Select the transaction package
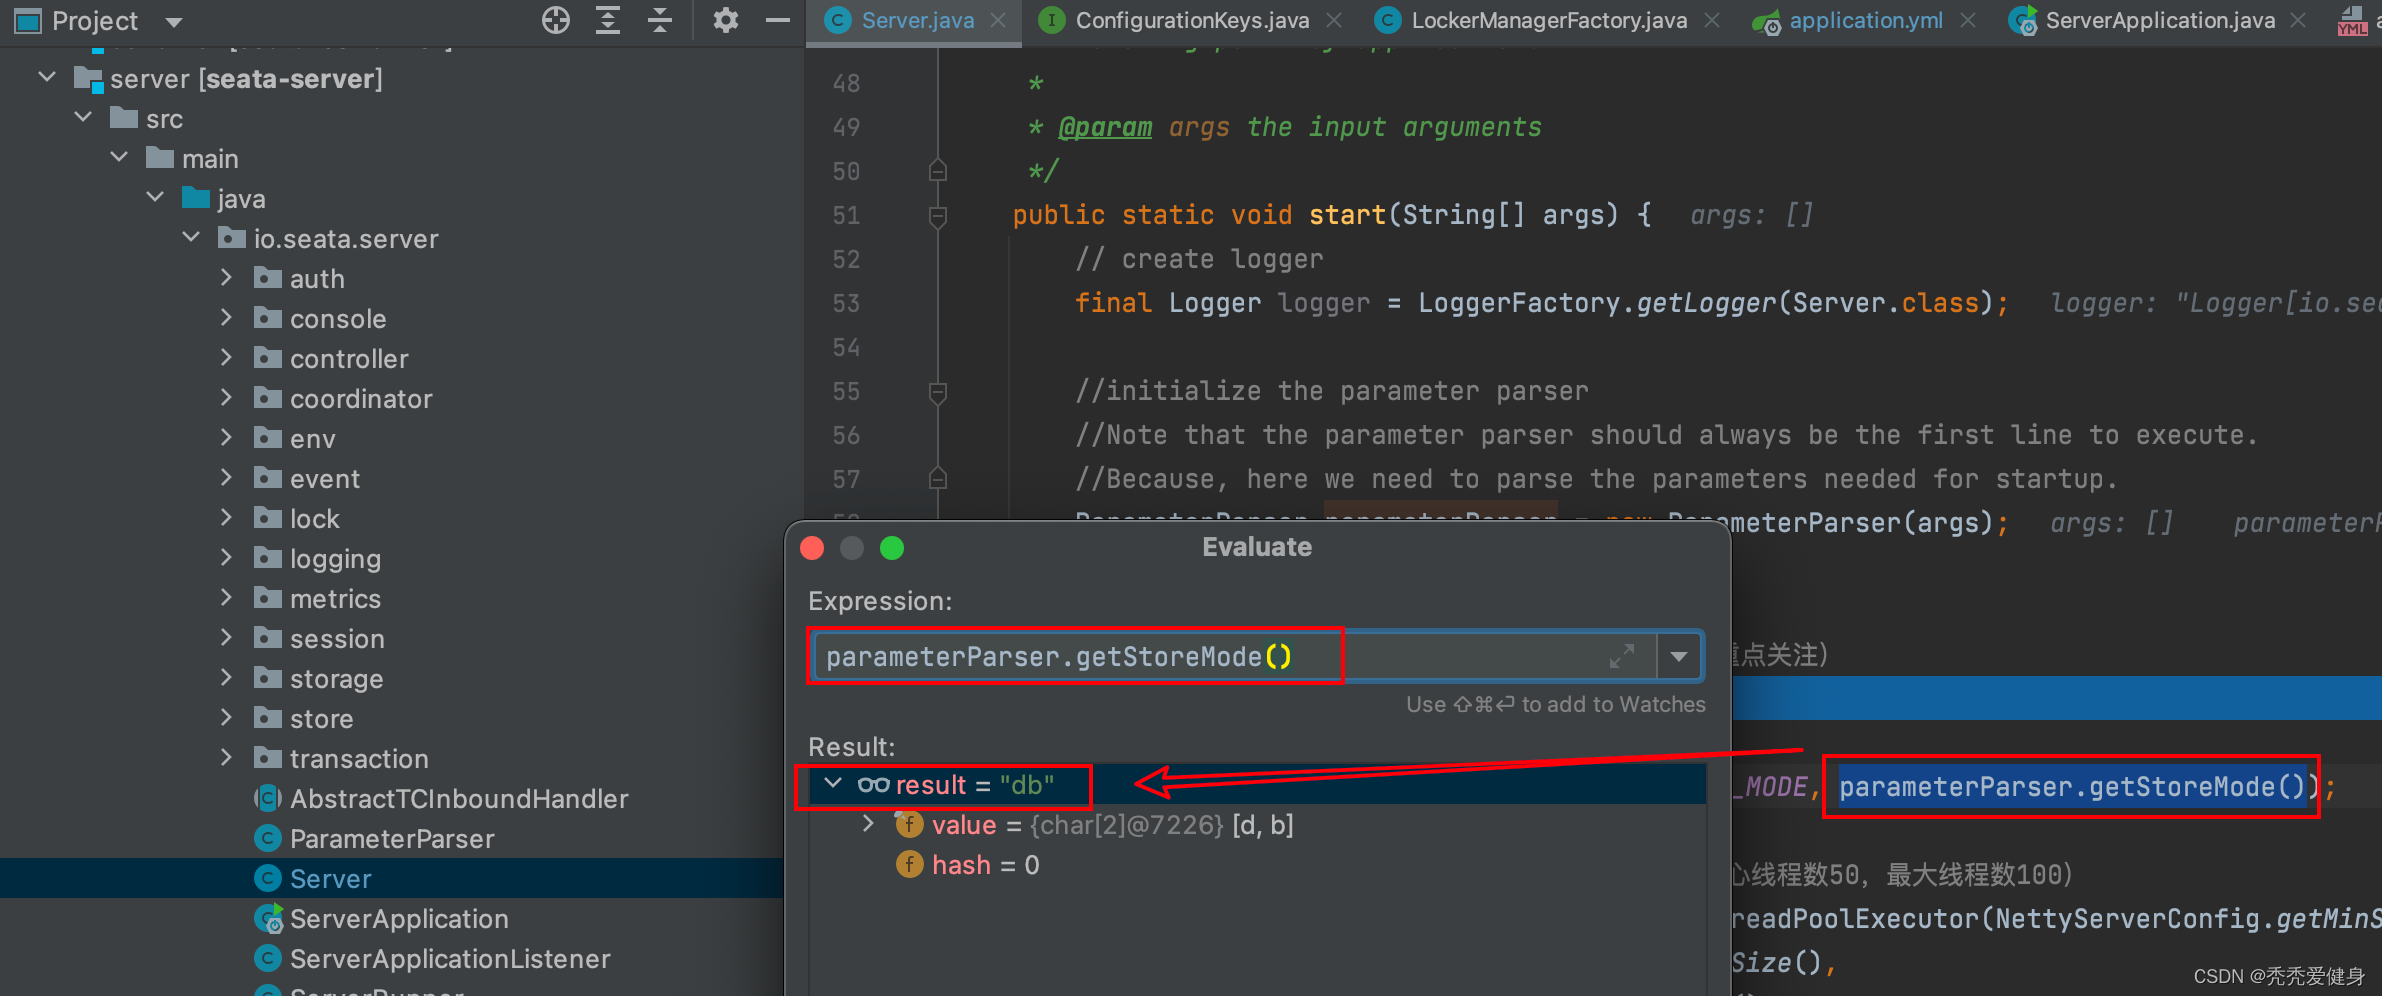Screen dimensions: 2382x996 click(x=359, y=759)
